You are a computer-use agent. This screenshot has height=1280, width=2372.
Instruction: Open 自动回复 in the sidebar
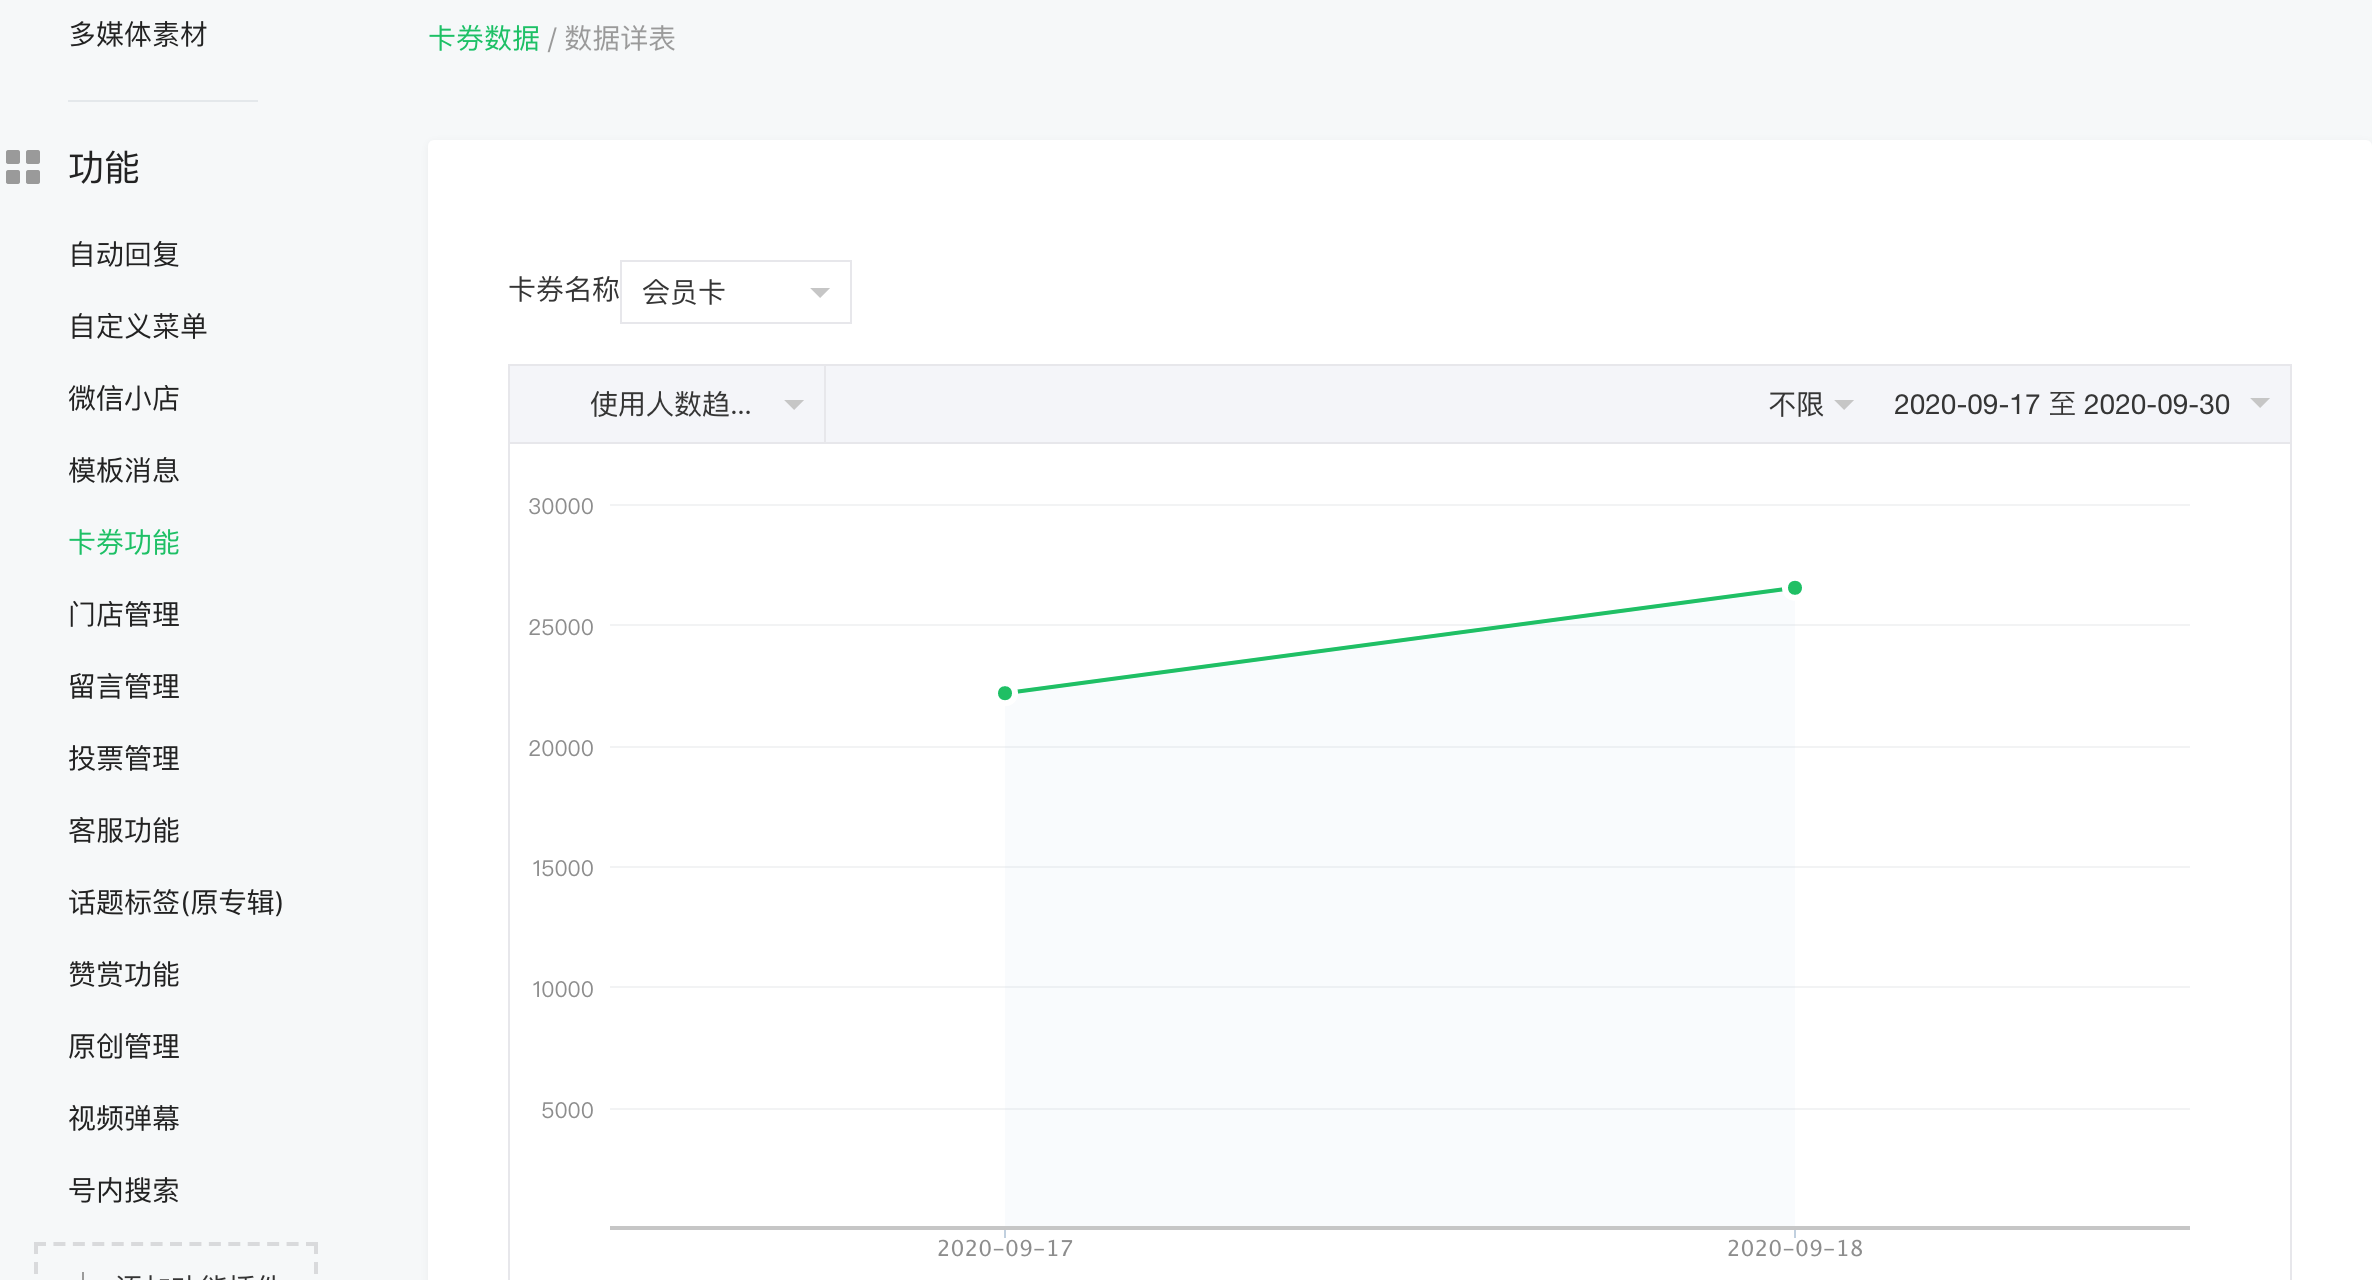[x=124, y=254]
